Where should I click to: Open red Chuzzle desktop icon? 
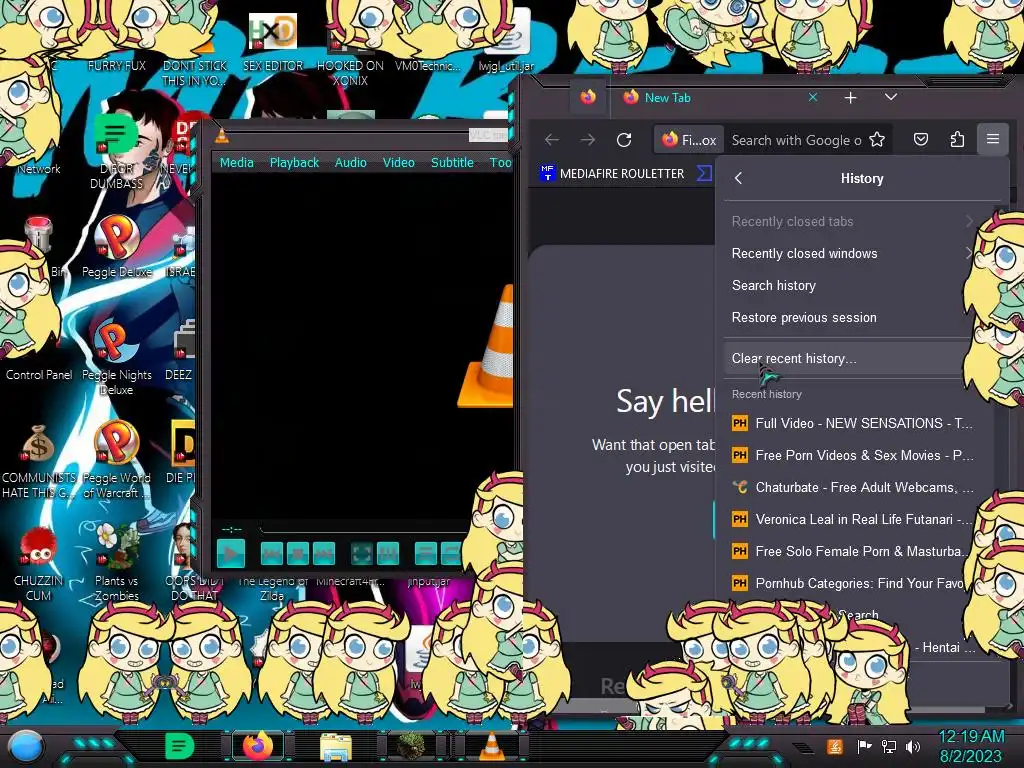point(38,563)
